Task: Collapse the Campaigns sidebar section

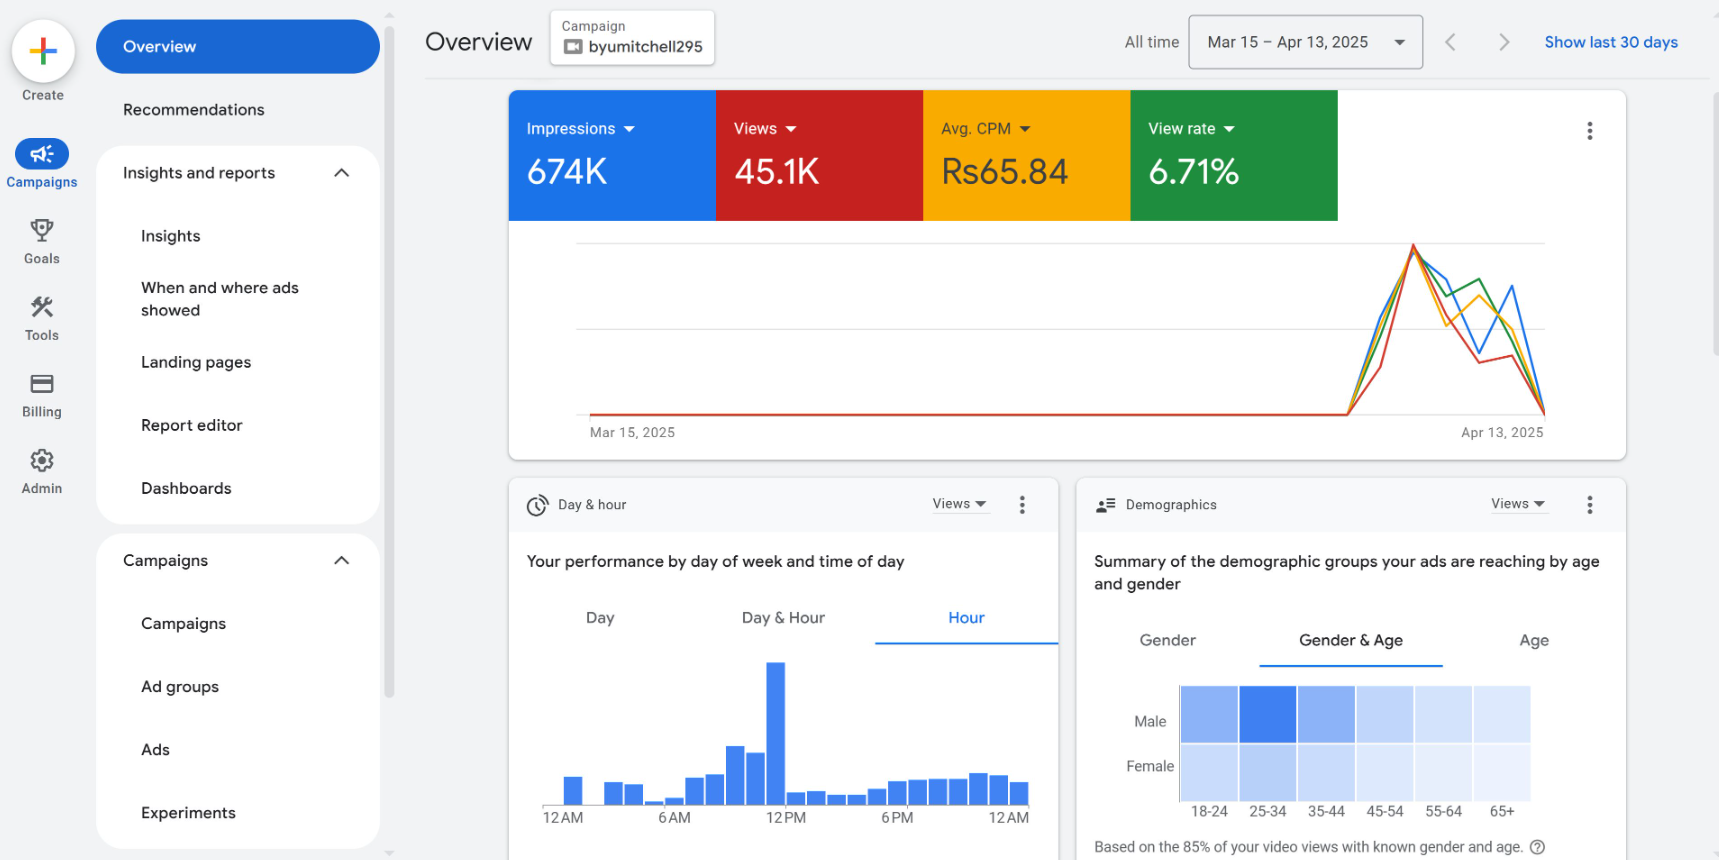Action: click(x=341, y=561)
